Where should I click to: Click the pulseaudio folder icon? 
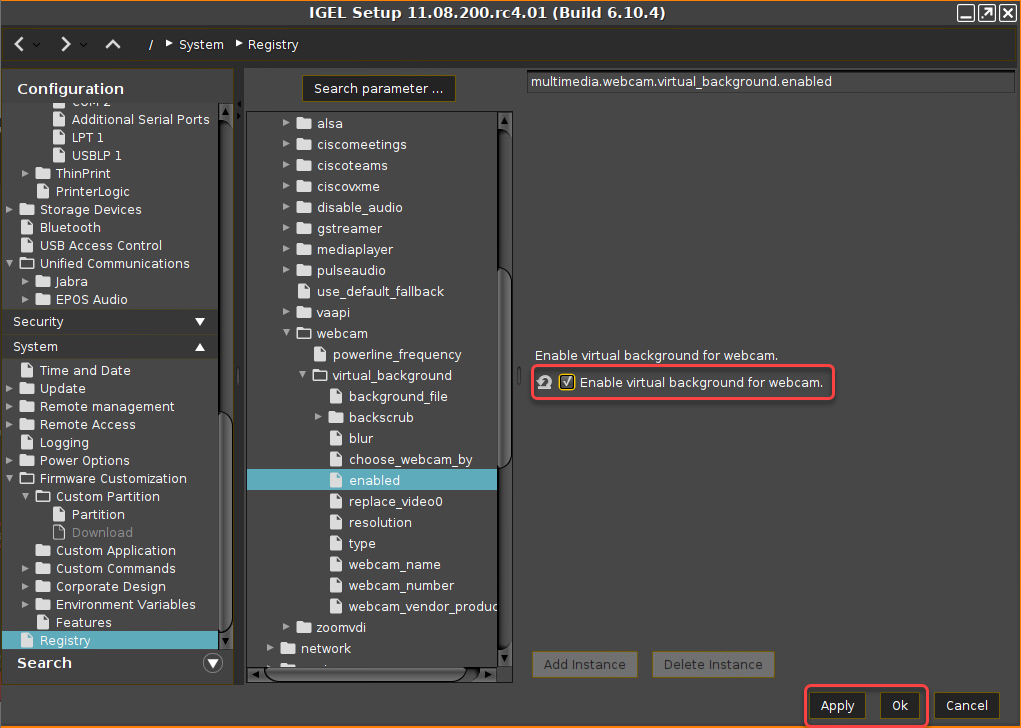304,271
